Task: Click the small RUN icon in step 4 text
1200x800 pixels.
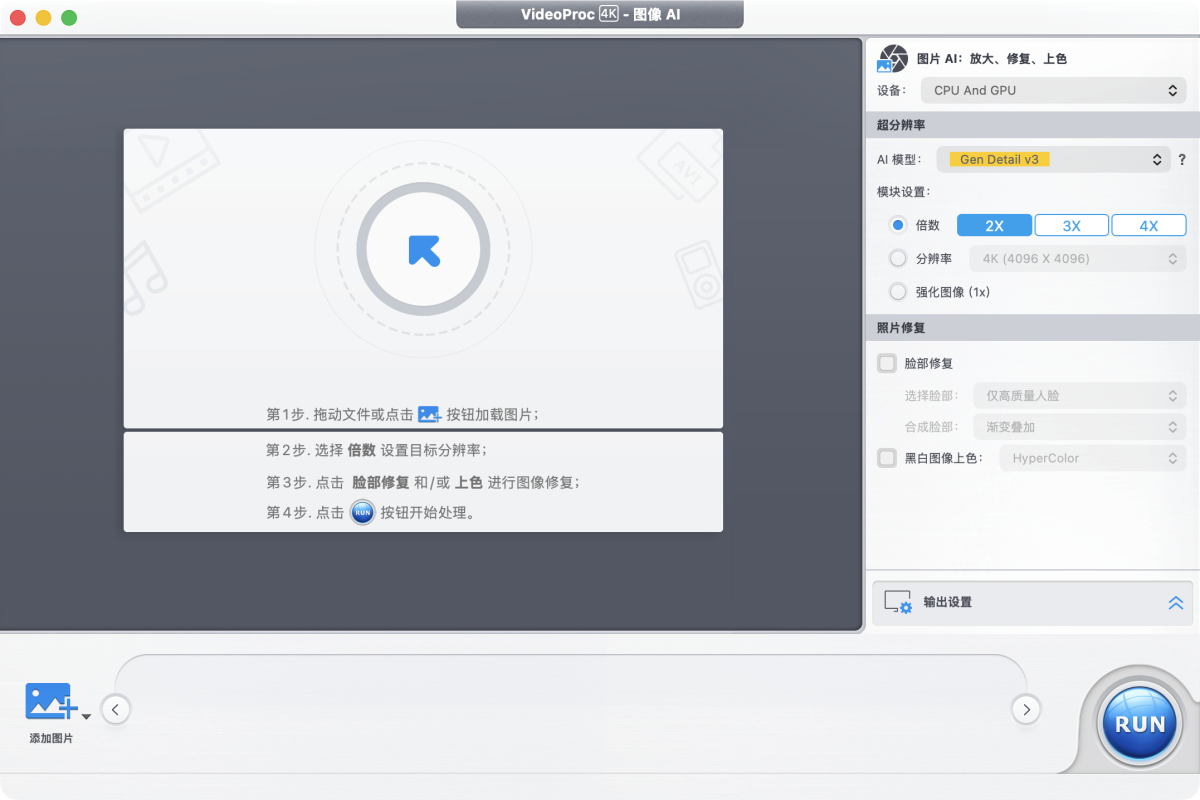Action: [361, 513]
